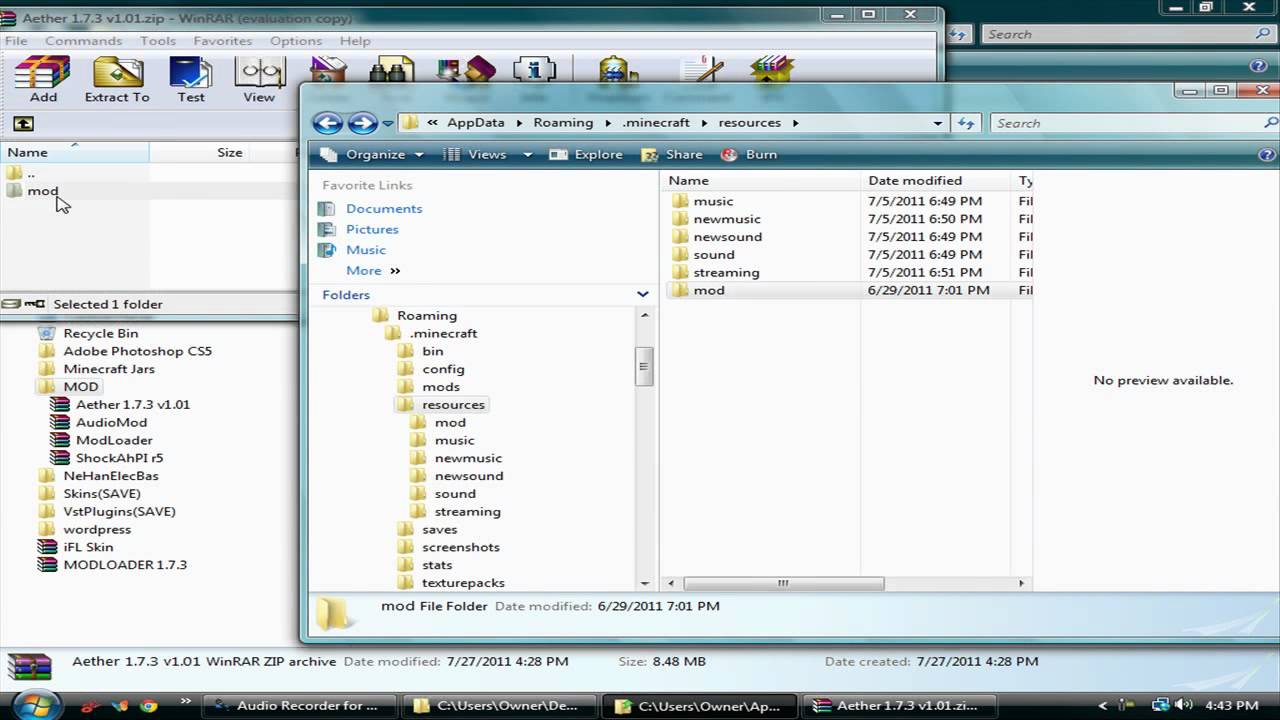Click the Folders tree vertical scrollbar thumb
Screen dimensions: 1280x720
[x=645, y=366]
